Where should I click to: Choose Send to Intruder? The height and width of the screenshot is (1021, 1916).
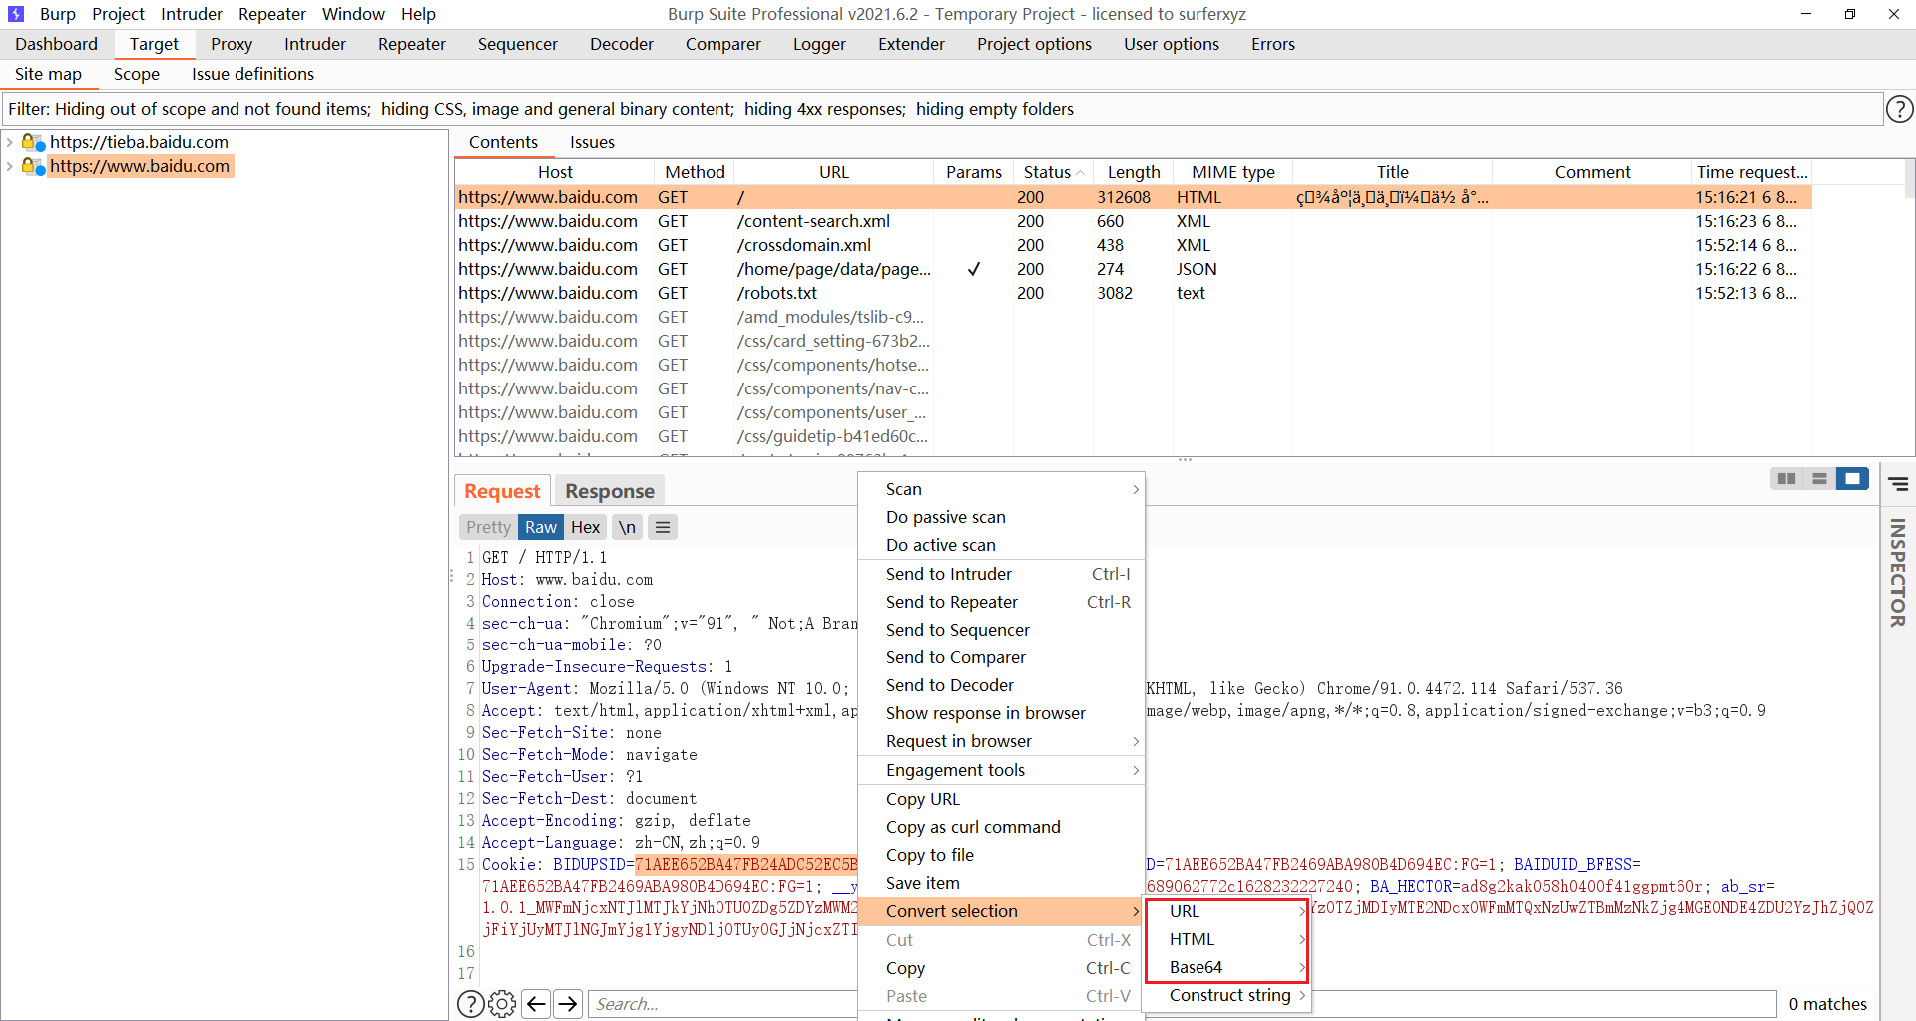click(1001, 574)
